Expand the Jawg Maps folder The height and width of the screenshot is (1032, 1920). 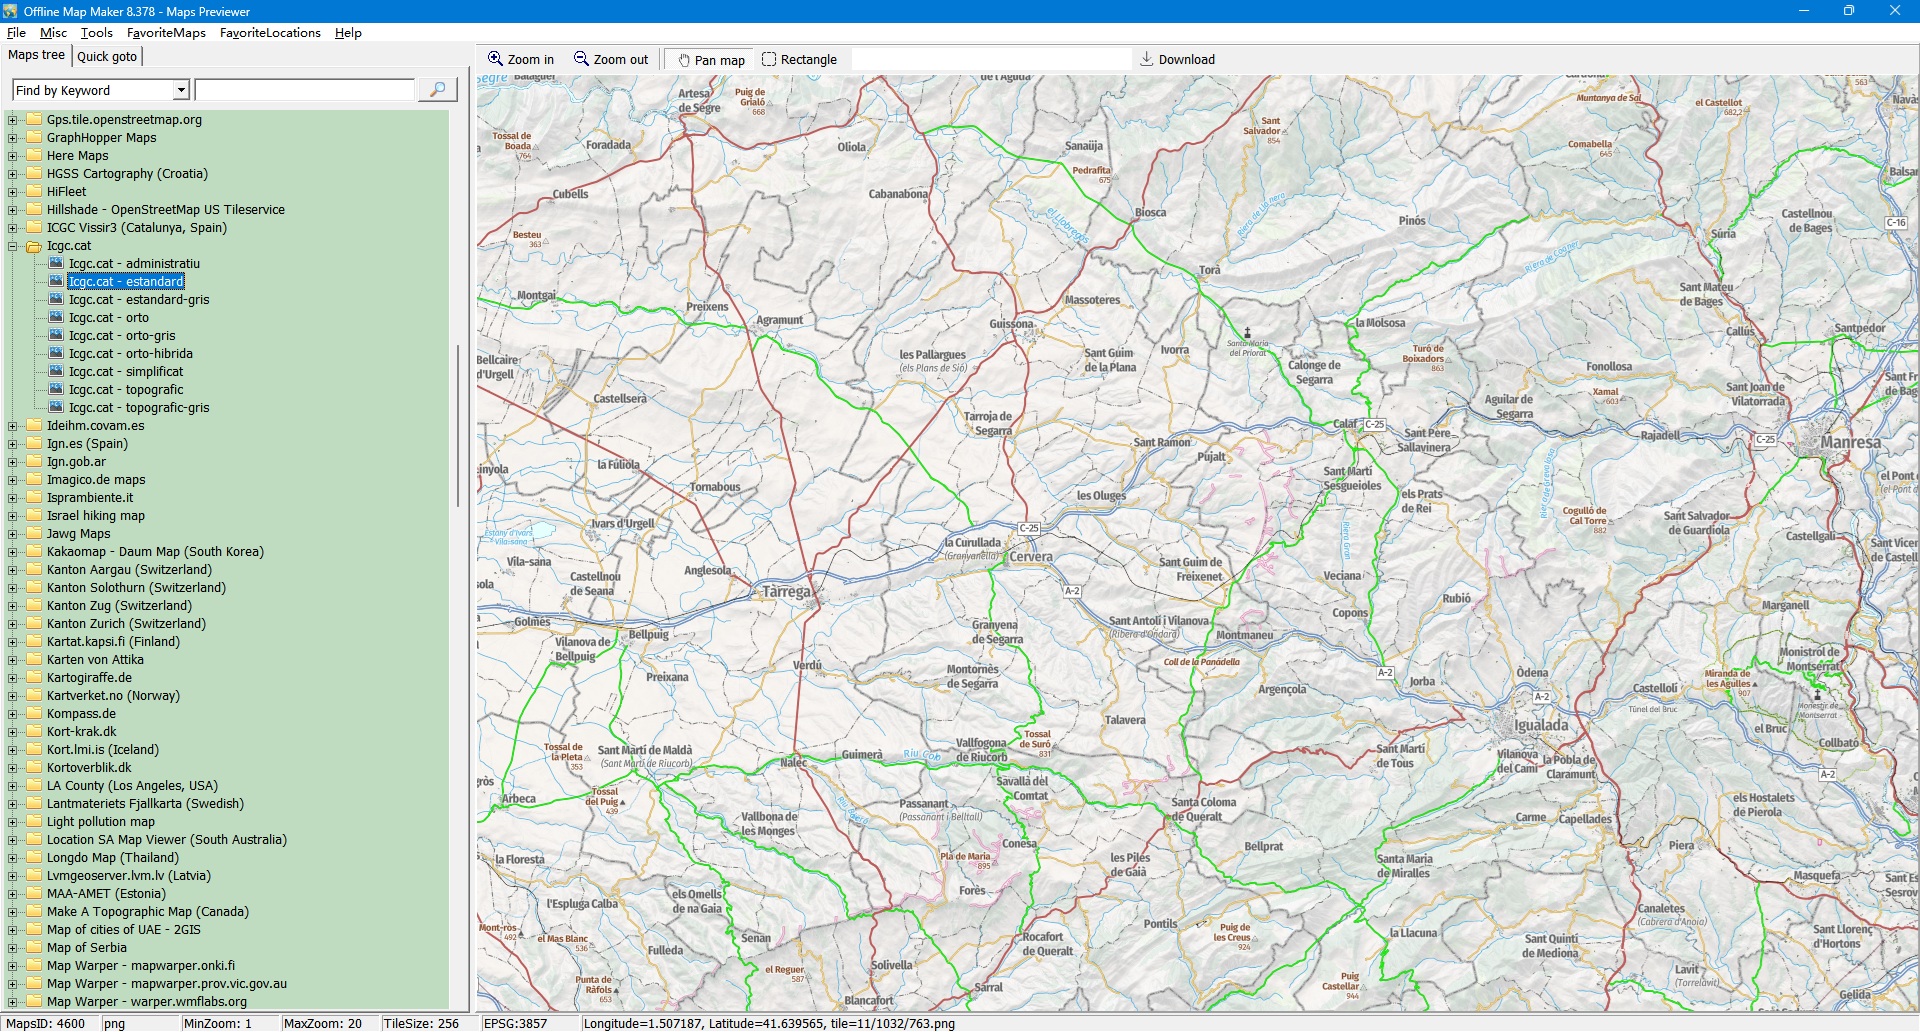point(13,534)
